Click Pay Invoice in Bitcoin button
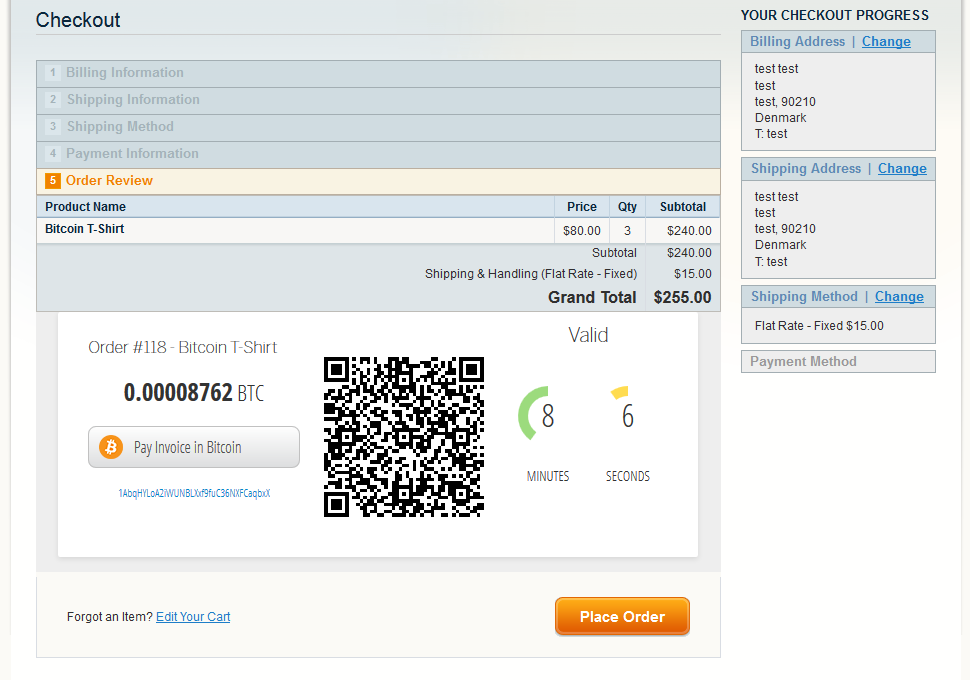 [194, 447]
